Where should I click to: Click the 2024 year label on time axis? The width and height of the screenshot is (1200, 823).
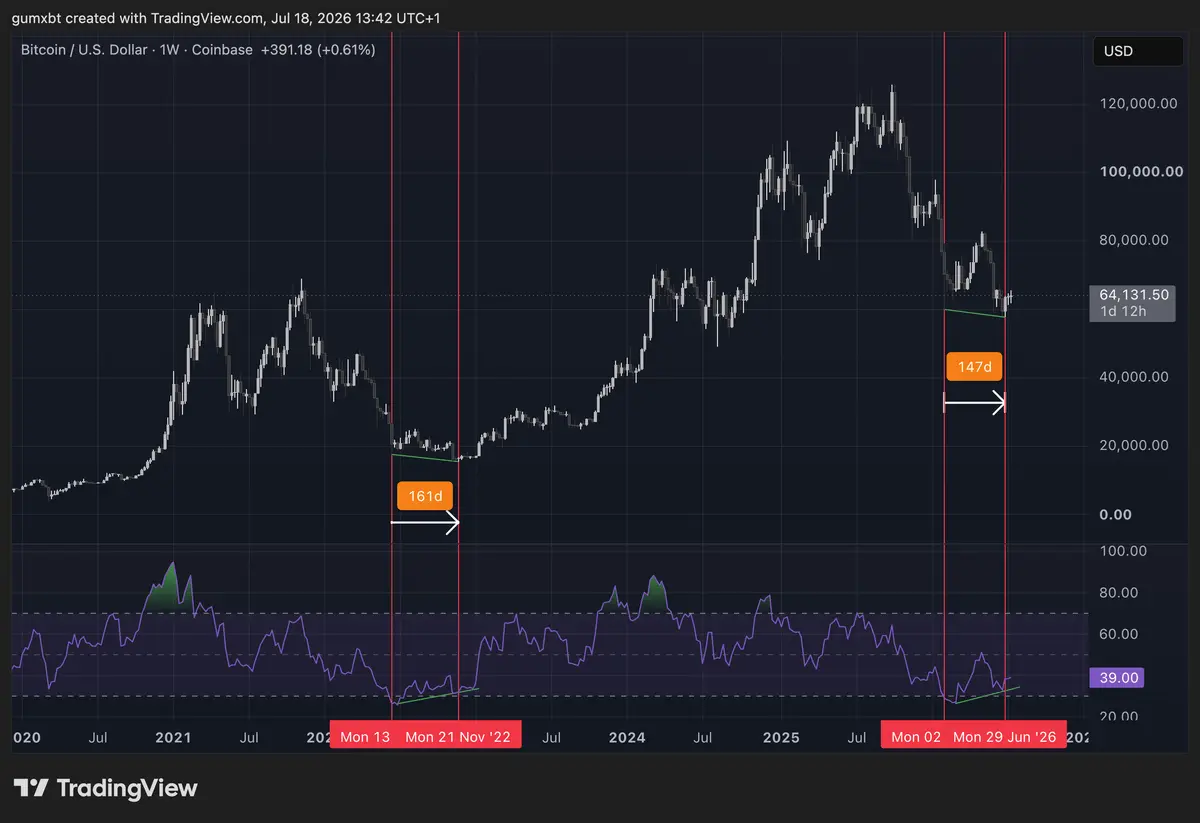click(627, 737)
